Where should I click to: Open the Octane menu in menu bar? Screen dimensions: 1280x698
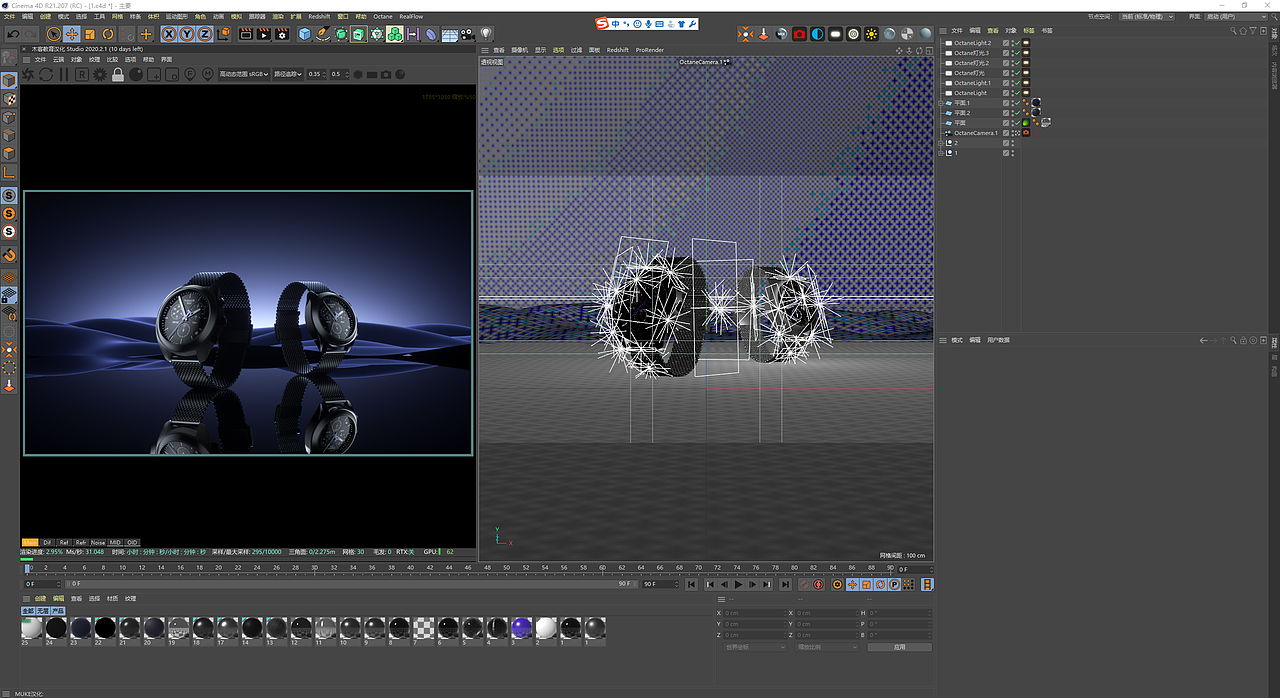(383, 17)
